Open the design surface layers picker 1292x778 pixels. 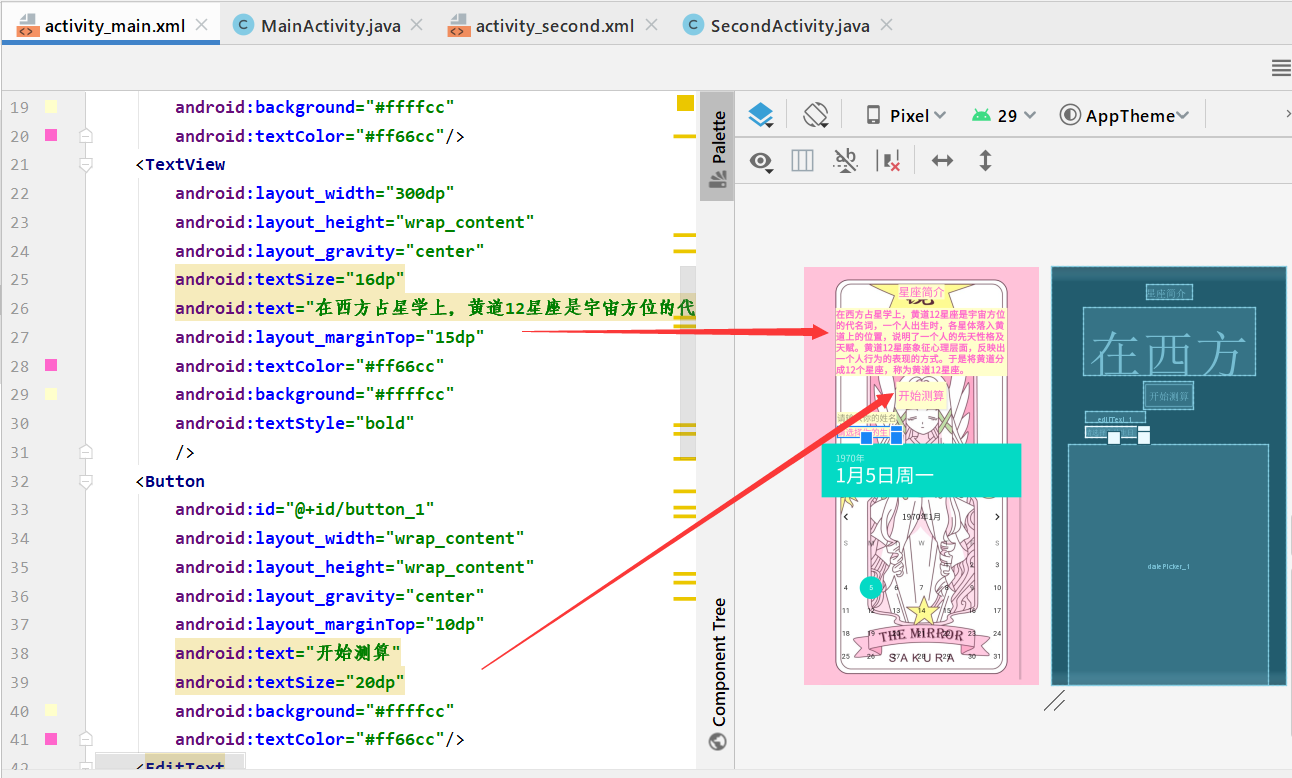[x=760, y=114]
